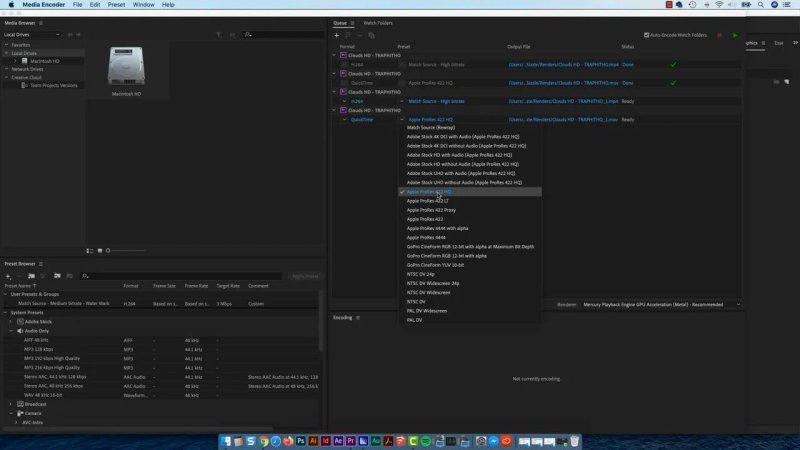Image resolution: width=800 pixels, height=450 pixels.
Task: Collapse User Presets & Groups section
Action: [x=6, y=294]
